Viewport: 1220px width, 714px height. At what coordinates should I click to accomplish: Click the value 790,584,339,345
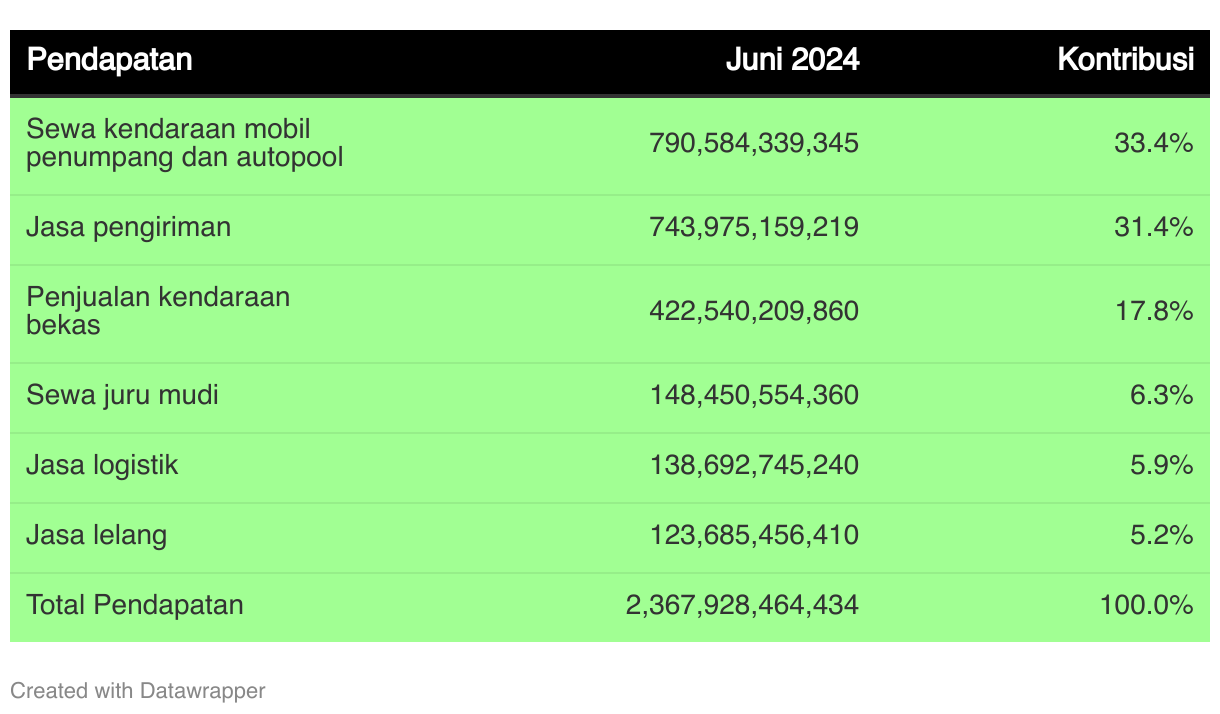[x=754, y=143]
